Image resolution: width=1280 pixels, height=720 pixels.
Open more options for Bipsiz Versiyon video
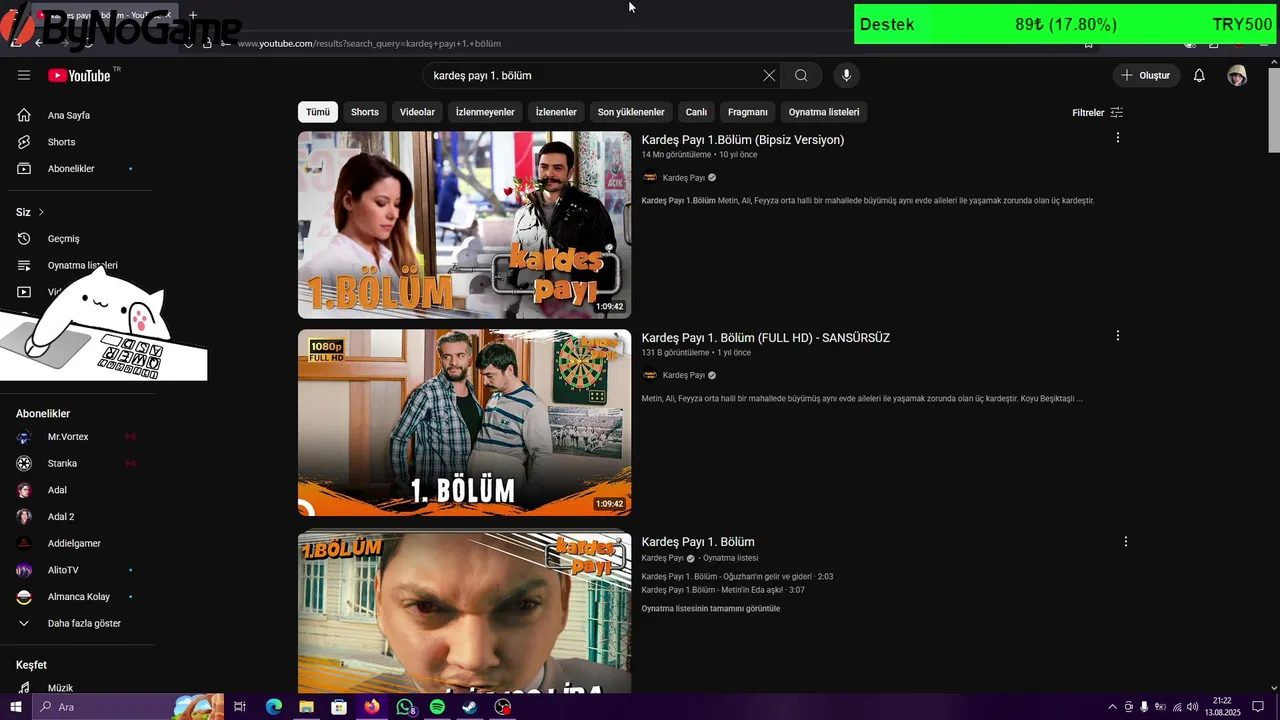(1118, 138)
